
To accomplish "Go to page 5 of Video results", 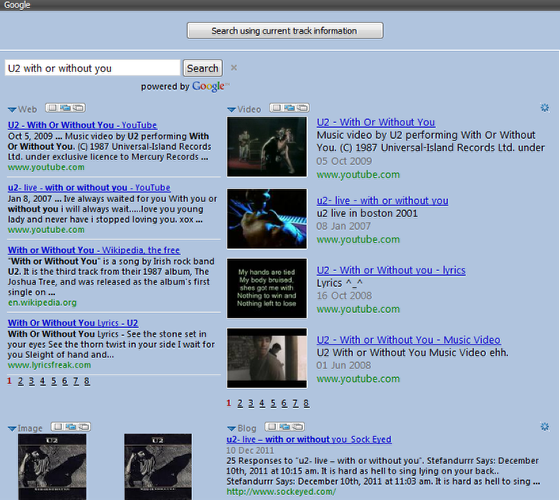I will (x=273, y=404).
